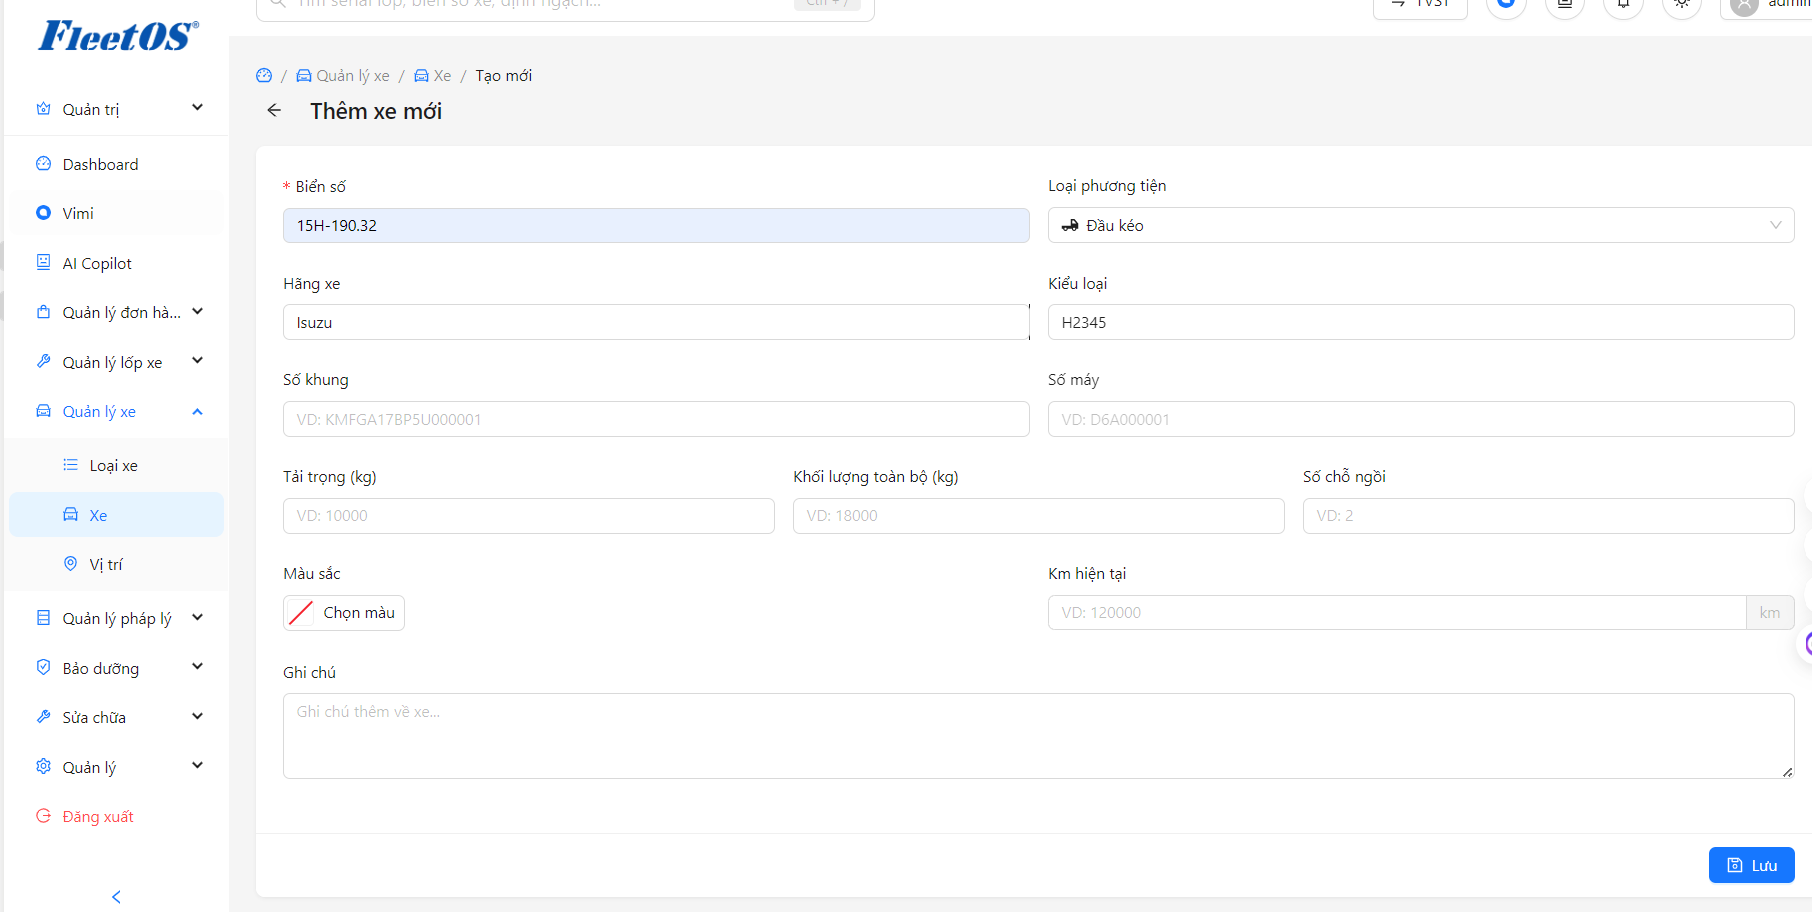The height and width of the screenshot is (912, 1812).
Task: Expand the Quản trị menu
Action: coord(116,109)
